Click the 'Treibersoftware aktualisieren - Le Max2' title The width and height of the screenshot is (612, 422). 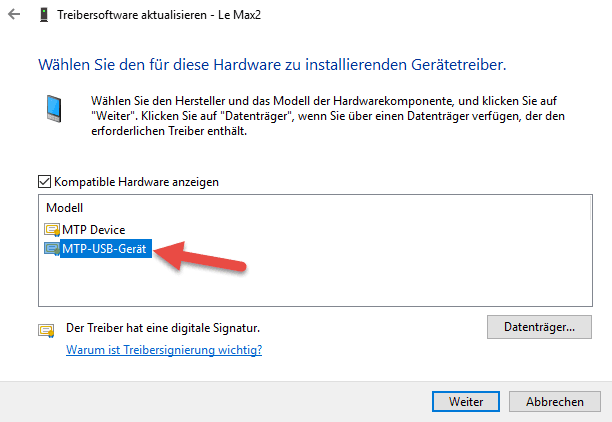point(159,15)
